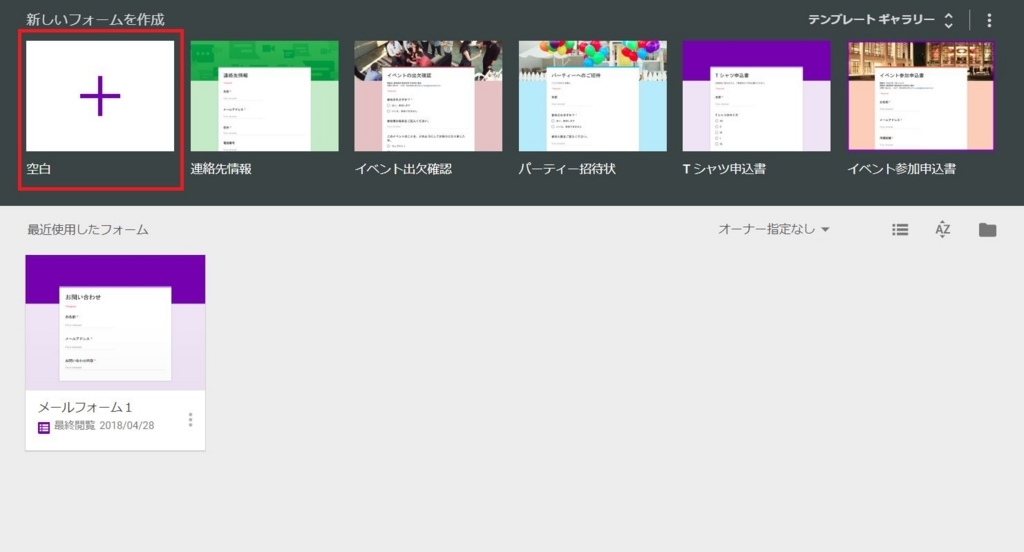Open the three-dot menu for メールフォーム 1

(191, 419)
